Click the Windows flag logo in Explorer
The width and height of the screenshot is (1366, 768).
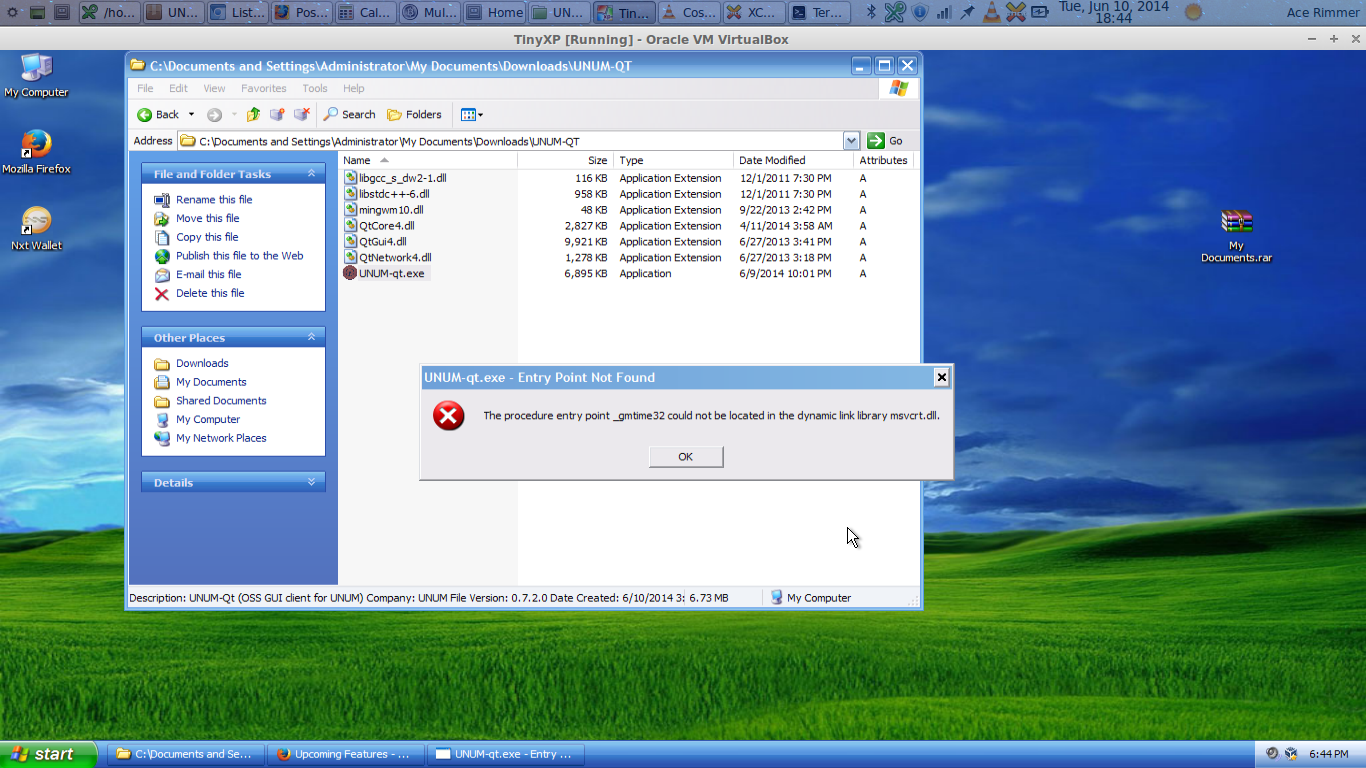[x=898, y=88]
